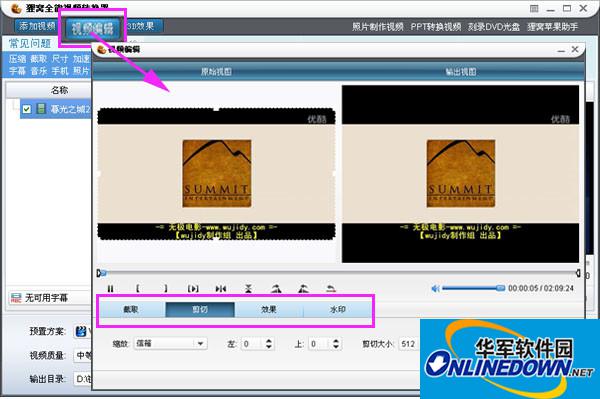Open 照片制作视频 link
Screen dimensions: 600x399
pos(378,27)
